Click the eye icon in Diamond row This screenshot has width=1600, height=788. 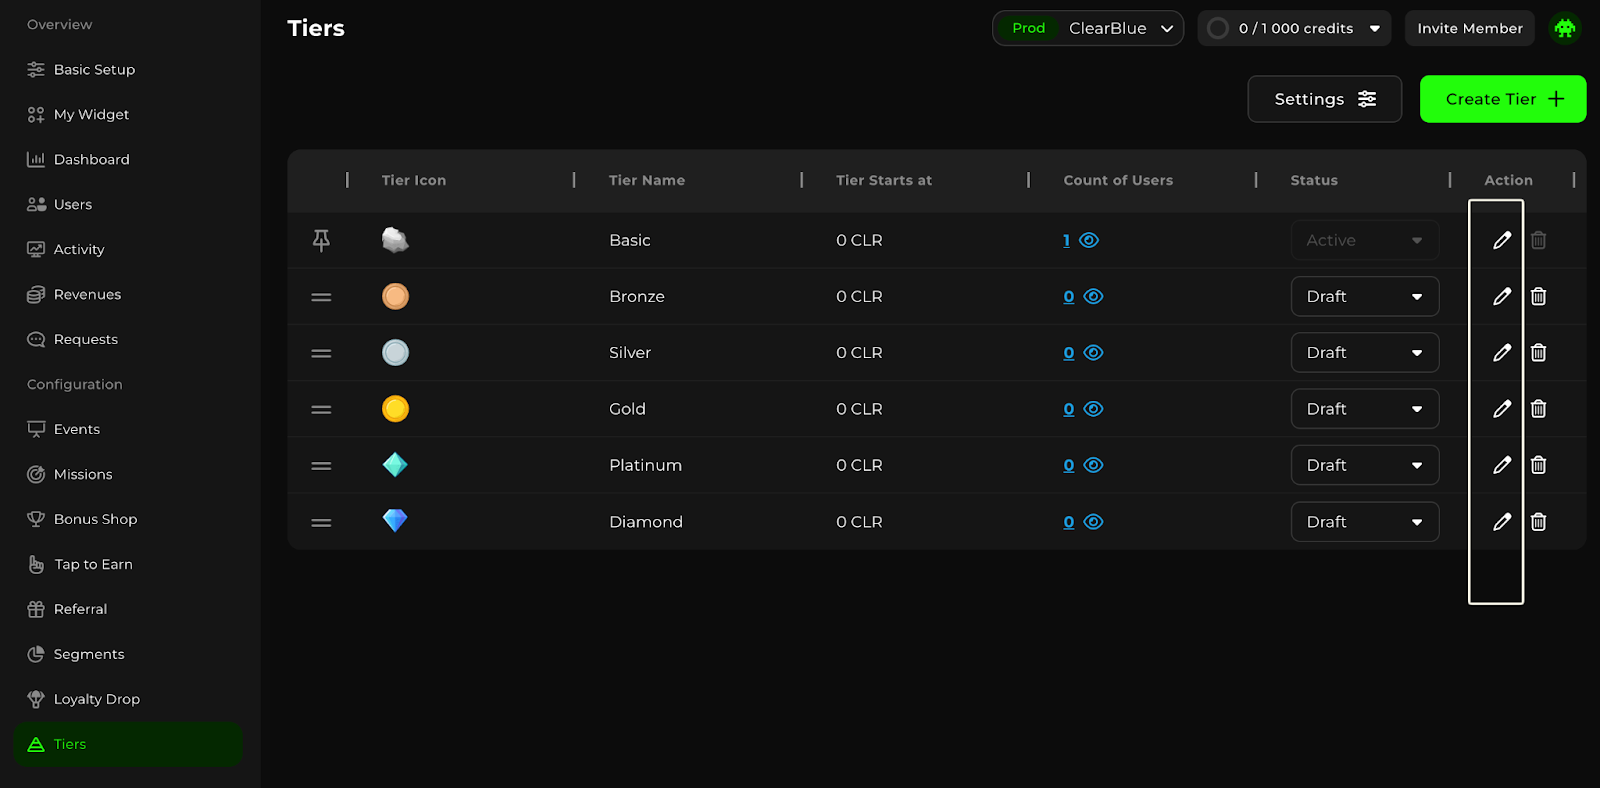coord(1093,522)
